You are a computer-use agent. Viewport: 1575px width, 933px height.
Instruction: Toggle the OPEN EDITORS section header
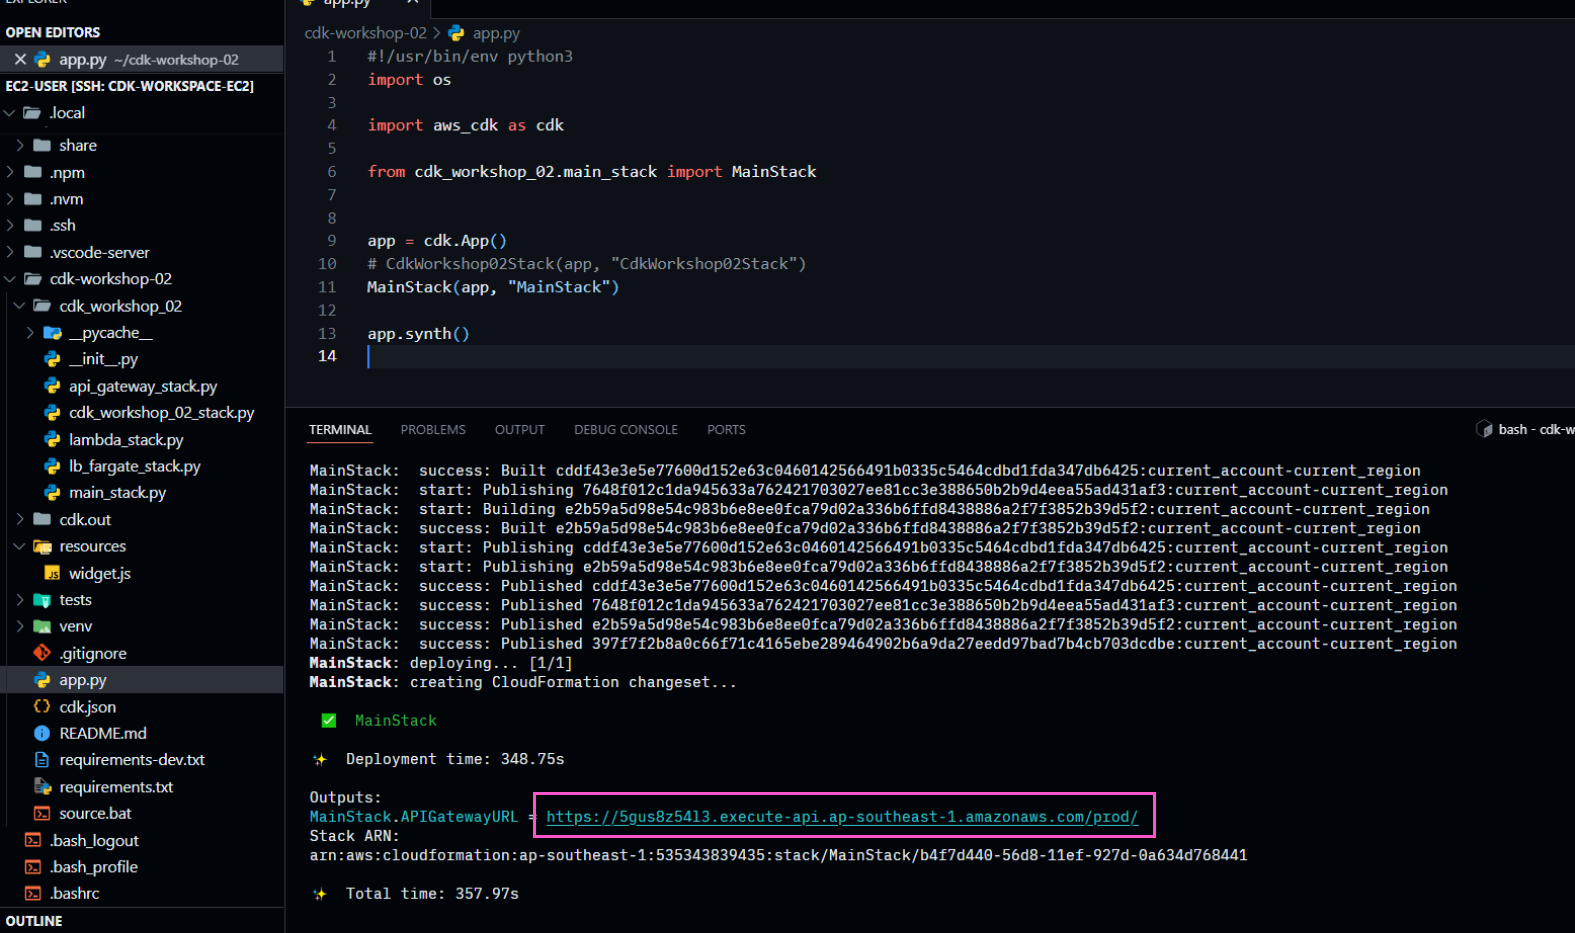pos(142,32)
